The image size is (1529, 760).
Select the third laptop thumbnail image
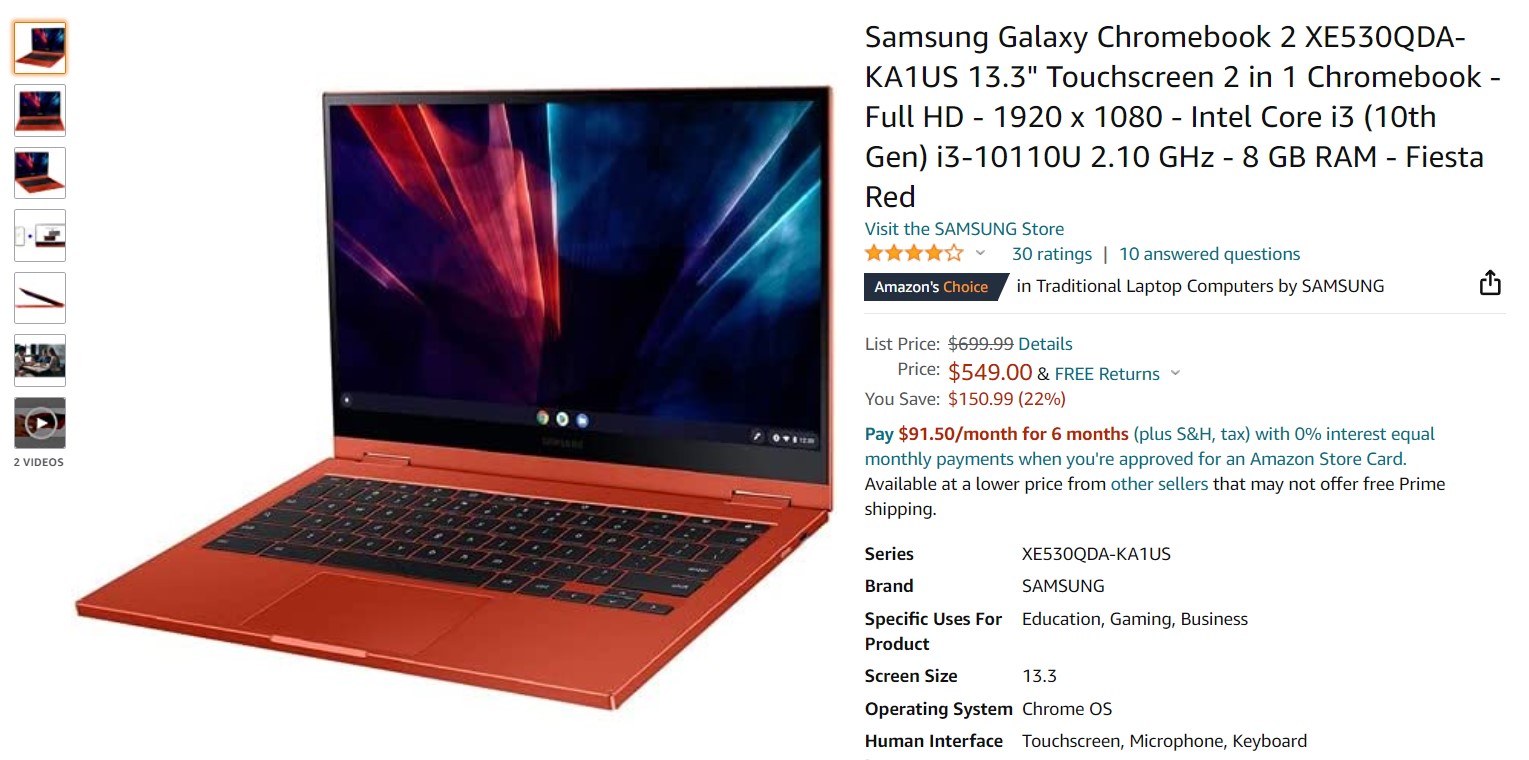tap(40, 173)
